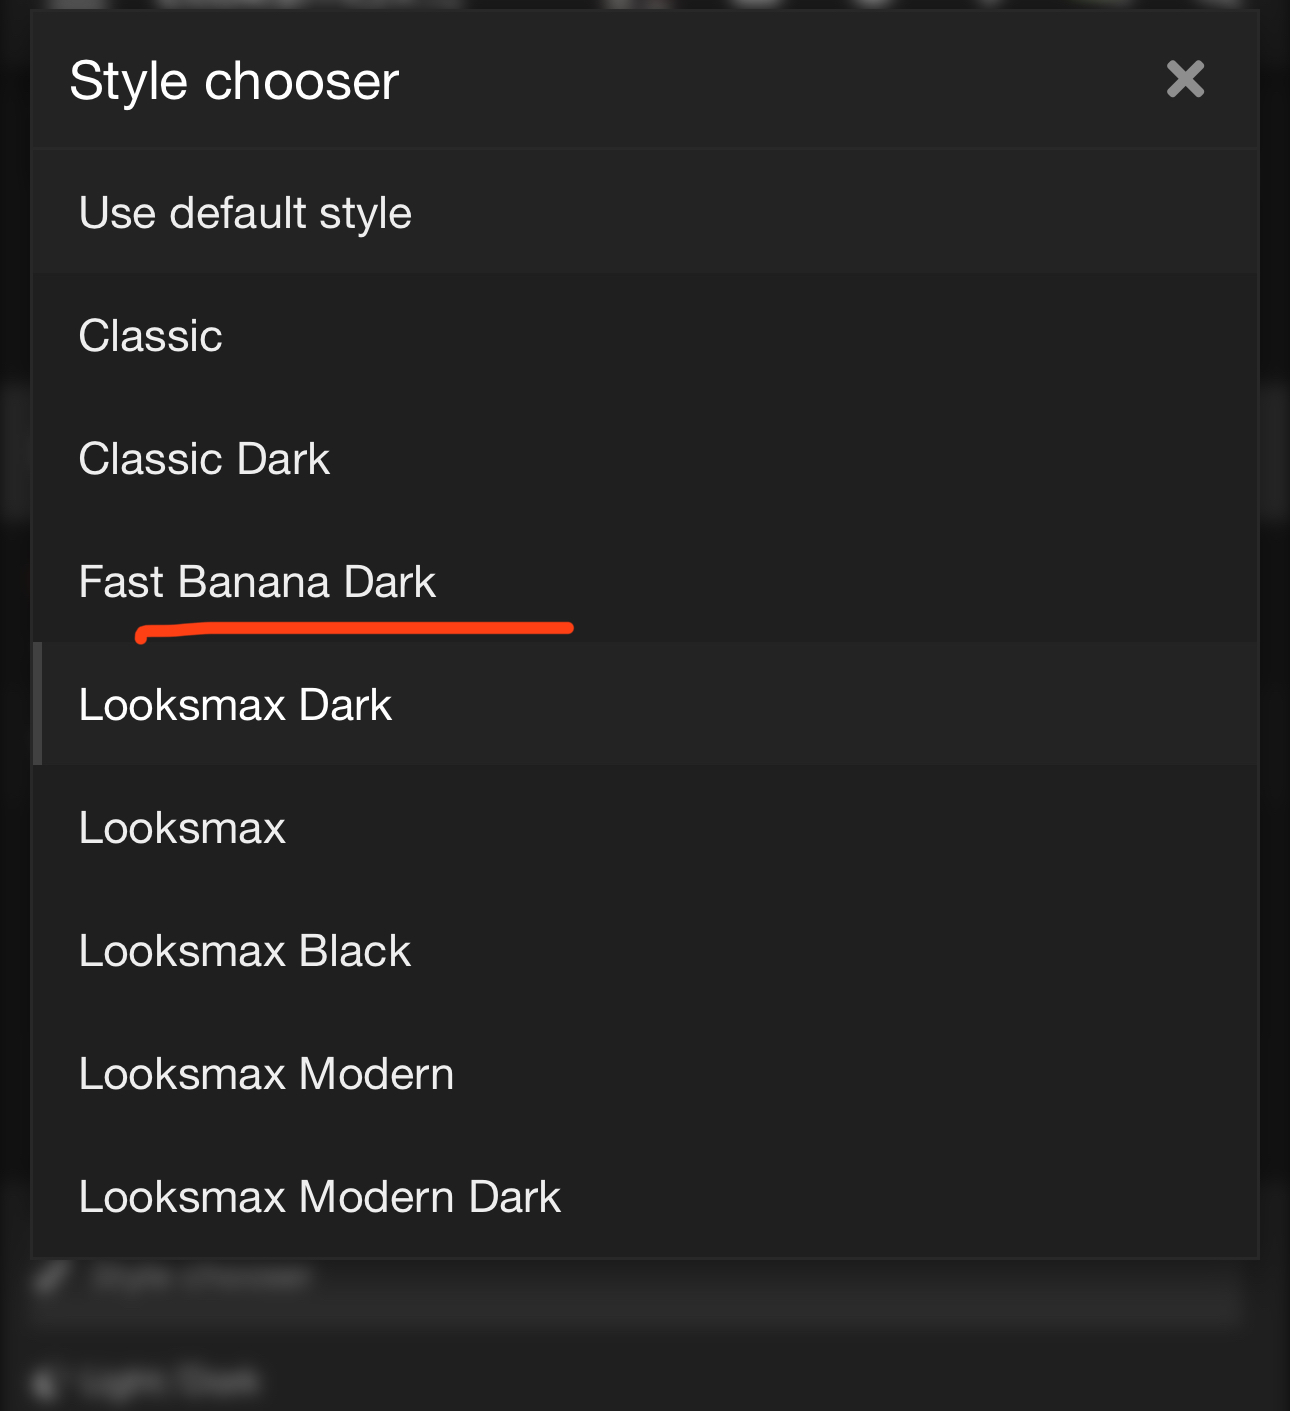This screenshot has width=1290, height=1411.
Task: Select the Looksmax Dark style
Action: point(235,705)
